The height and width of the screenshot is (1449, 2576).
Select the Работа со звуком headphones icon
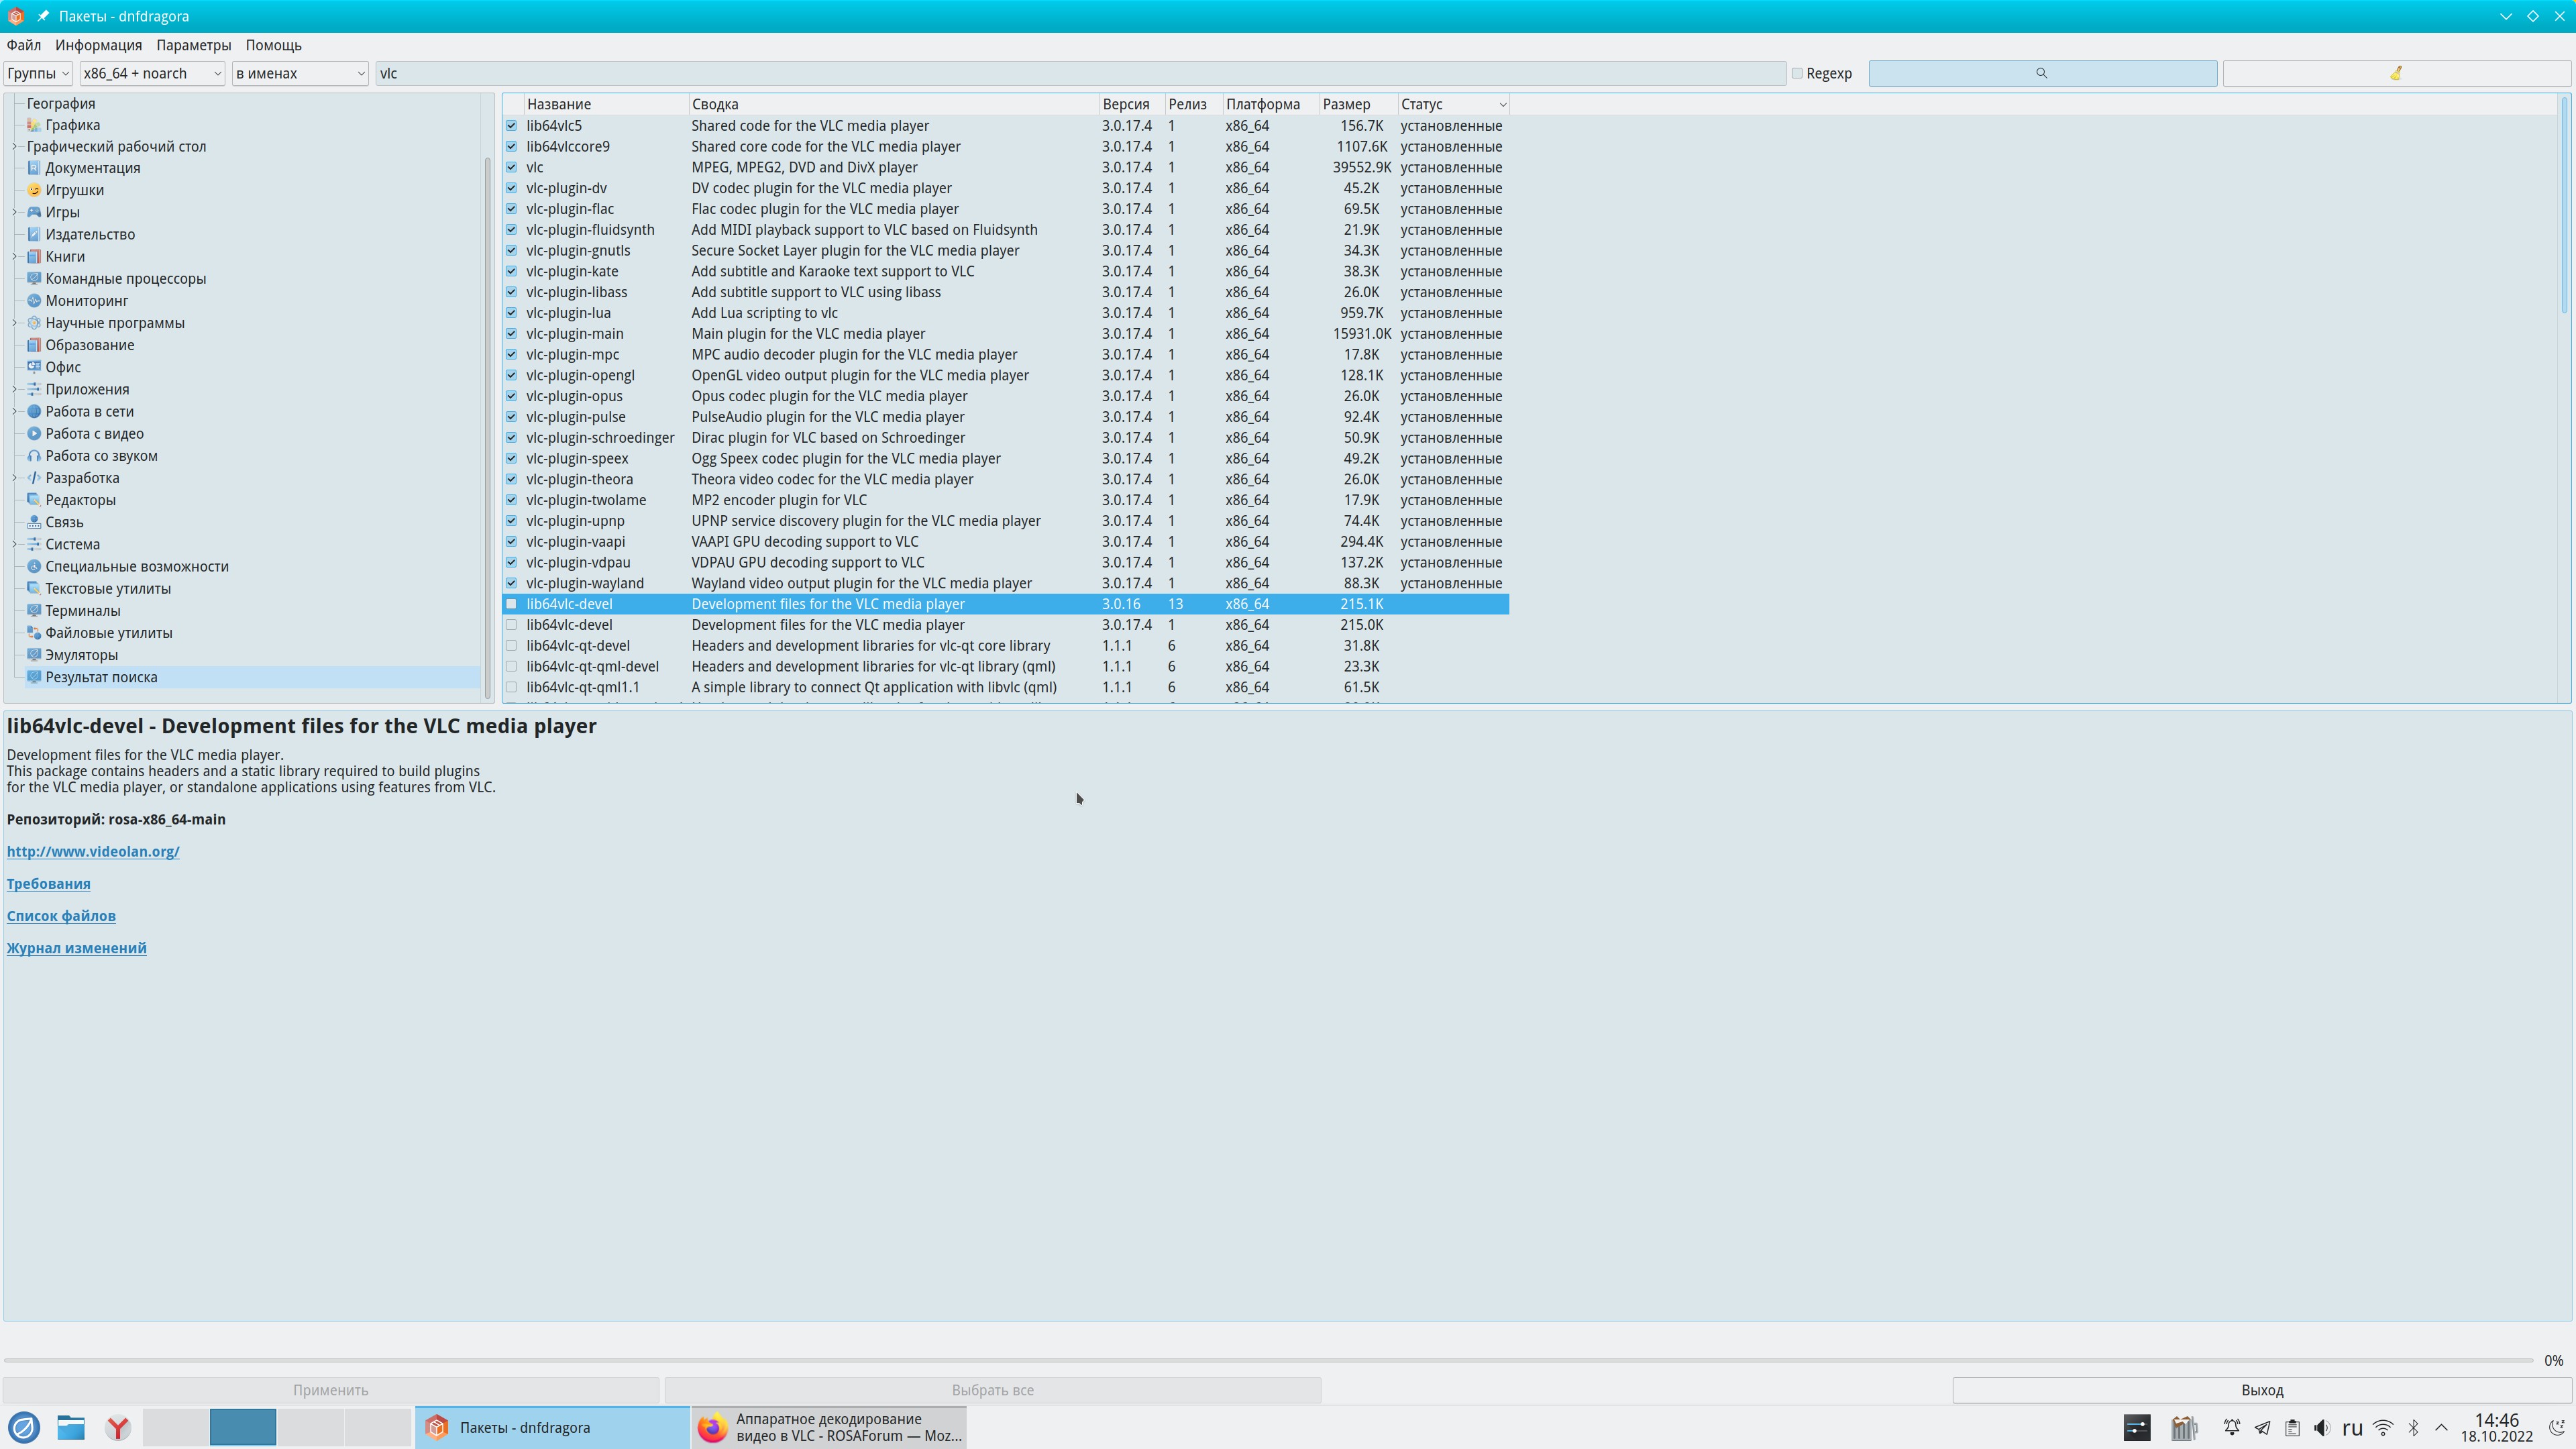tap(34, 456)
